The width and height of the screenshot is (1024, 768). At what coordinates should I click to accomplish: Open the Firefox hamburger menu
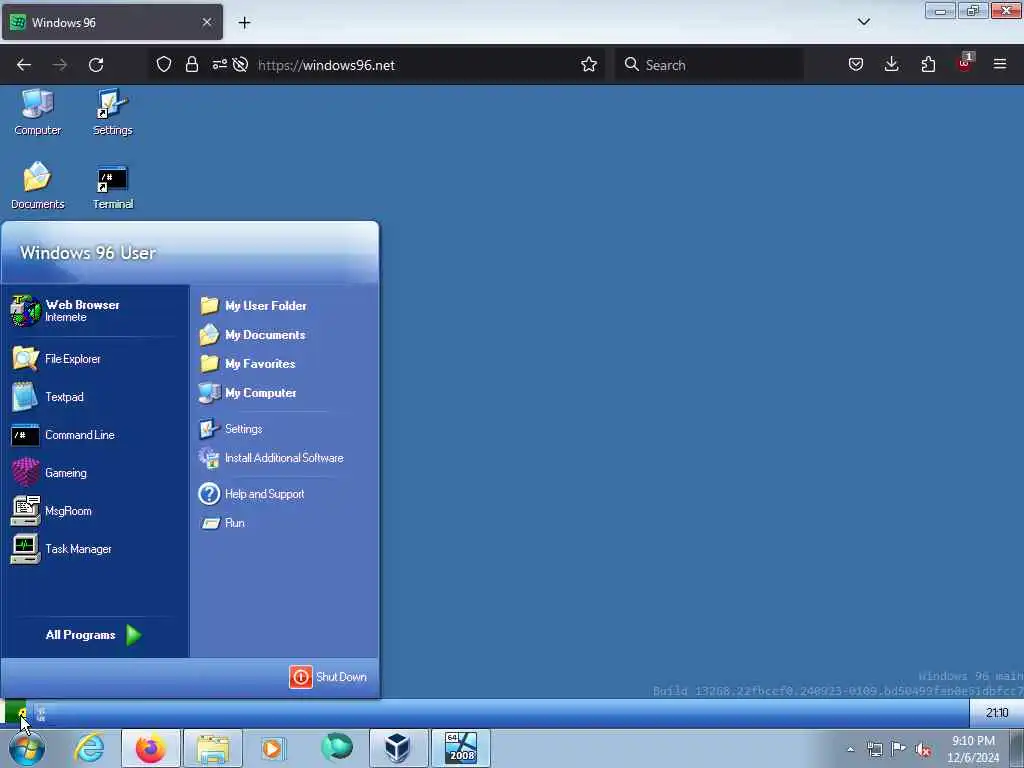click(1000, 65)
